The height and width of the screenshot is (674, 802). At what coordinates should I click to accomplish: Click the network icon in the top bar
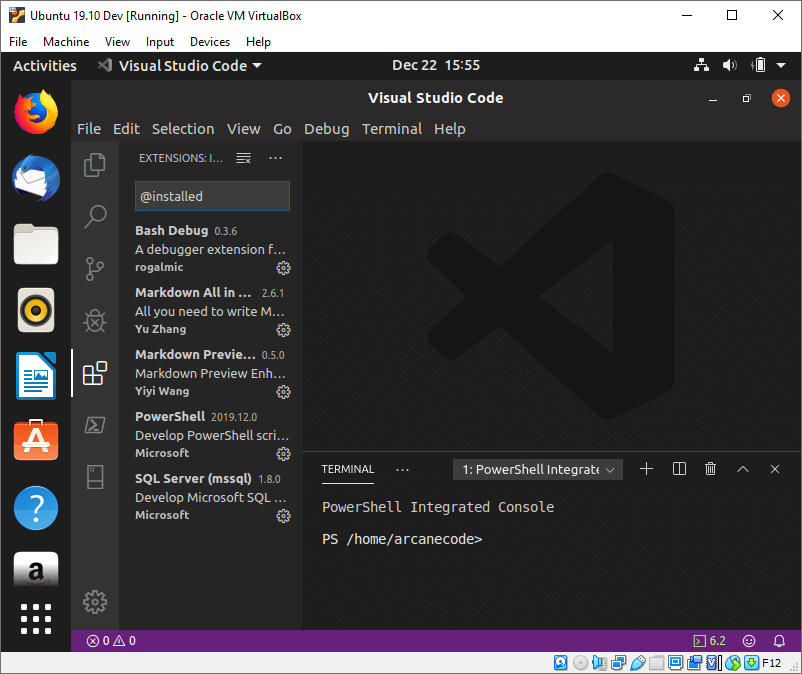tap(701, 65)
